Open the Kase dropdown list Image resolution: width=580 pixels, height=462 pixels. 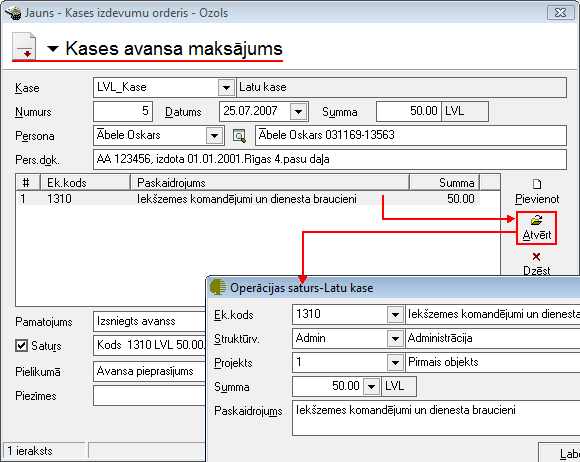(226, 88)
